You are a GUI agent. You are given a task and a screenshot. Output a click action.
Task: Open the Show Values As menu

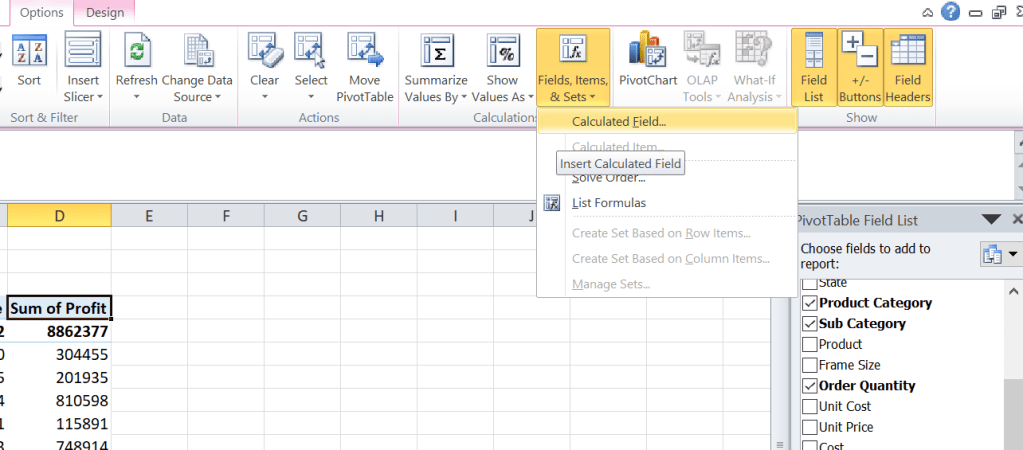[x=502, y=97]
